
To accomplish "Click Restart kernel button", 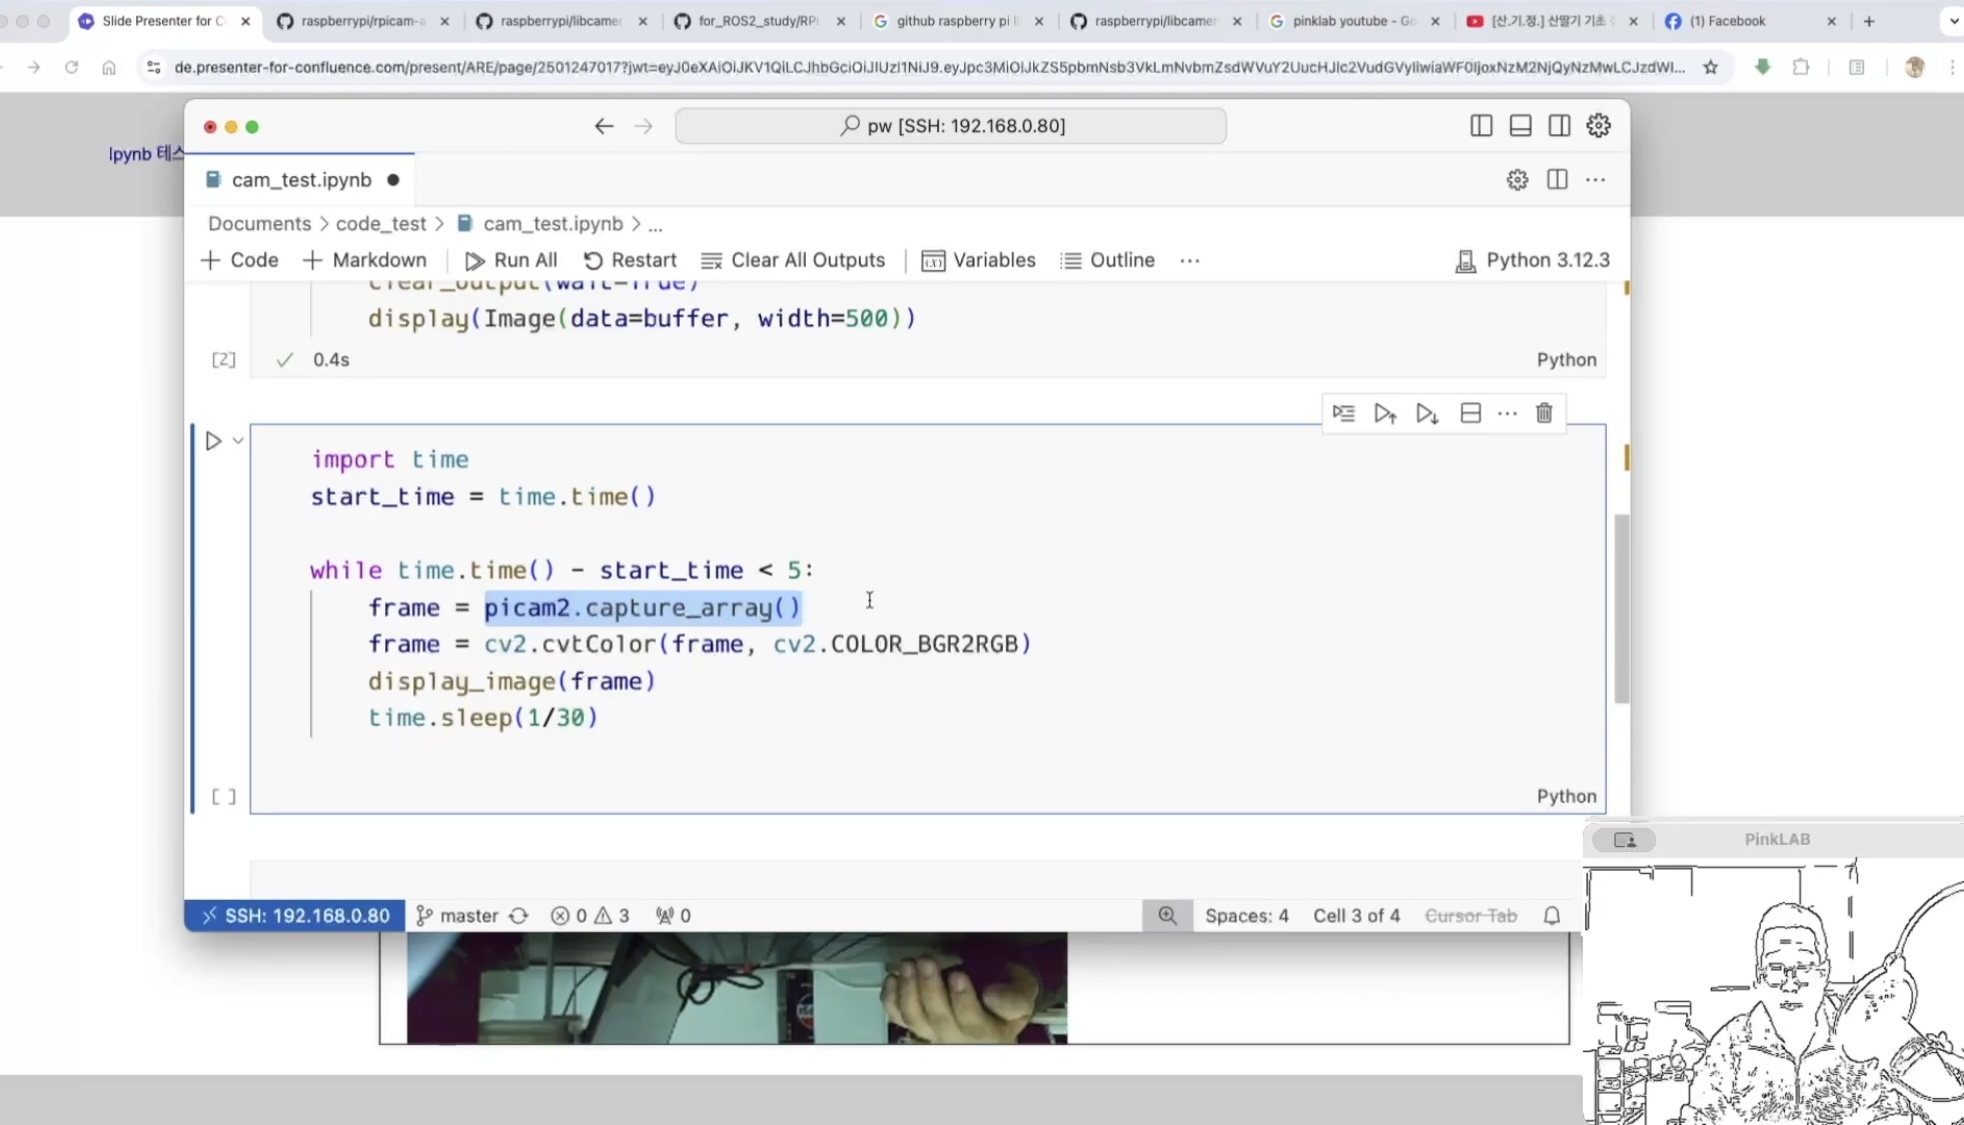I will pos(630,260).
